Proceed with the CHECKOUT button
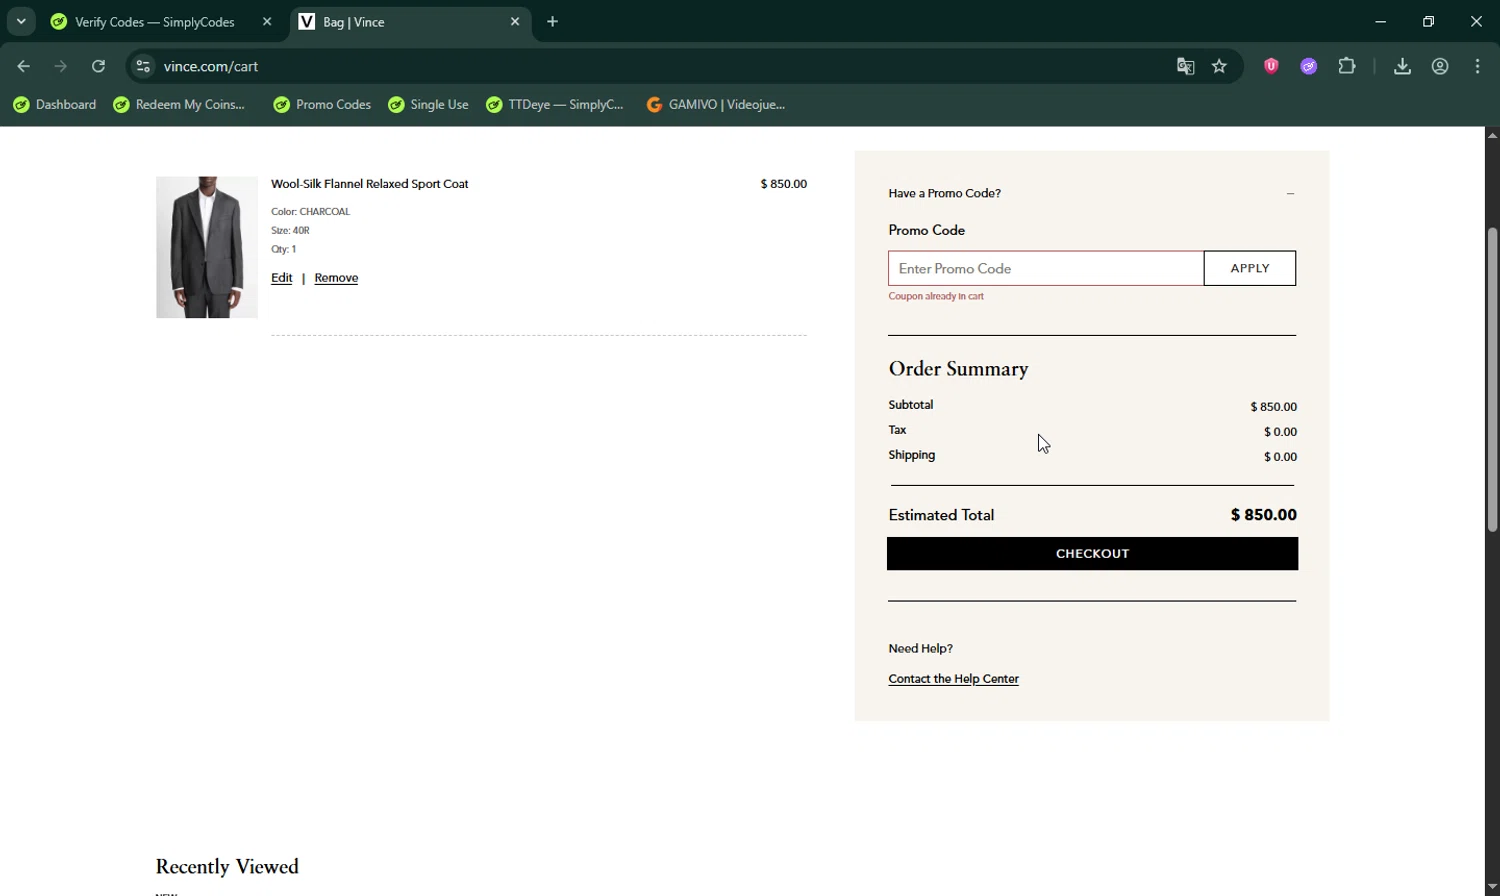The width and height of the screenshot is (1500, 896). pos(1092,554)
